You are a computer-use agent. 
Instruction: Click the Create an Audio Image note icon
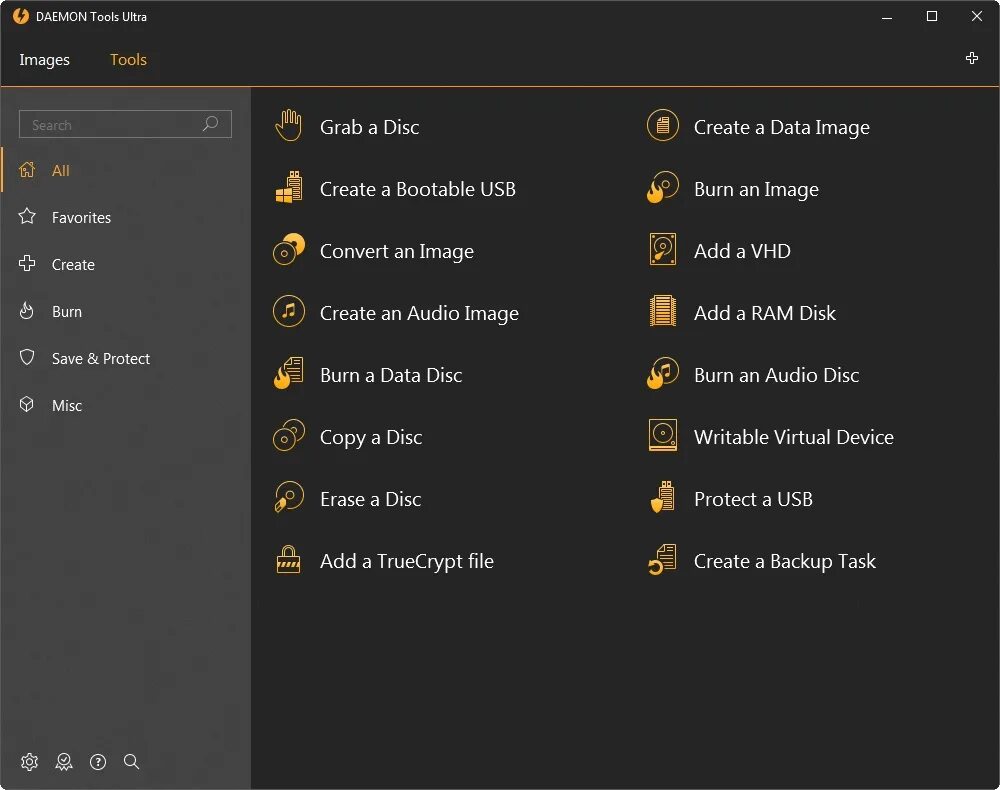pos(289,311)
